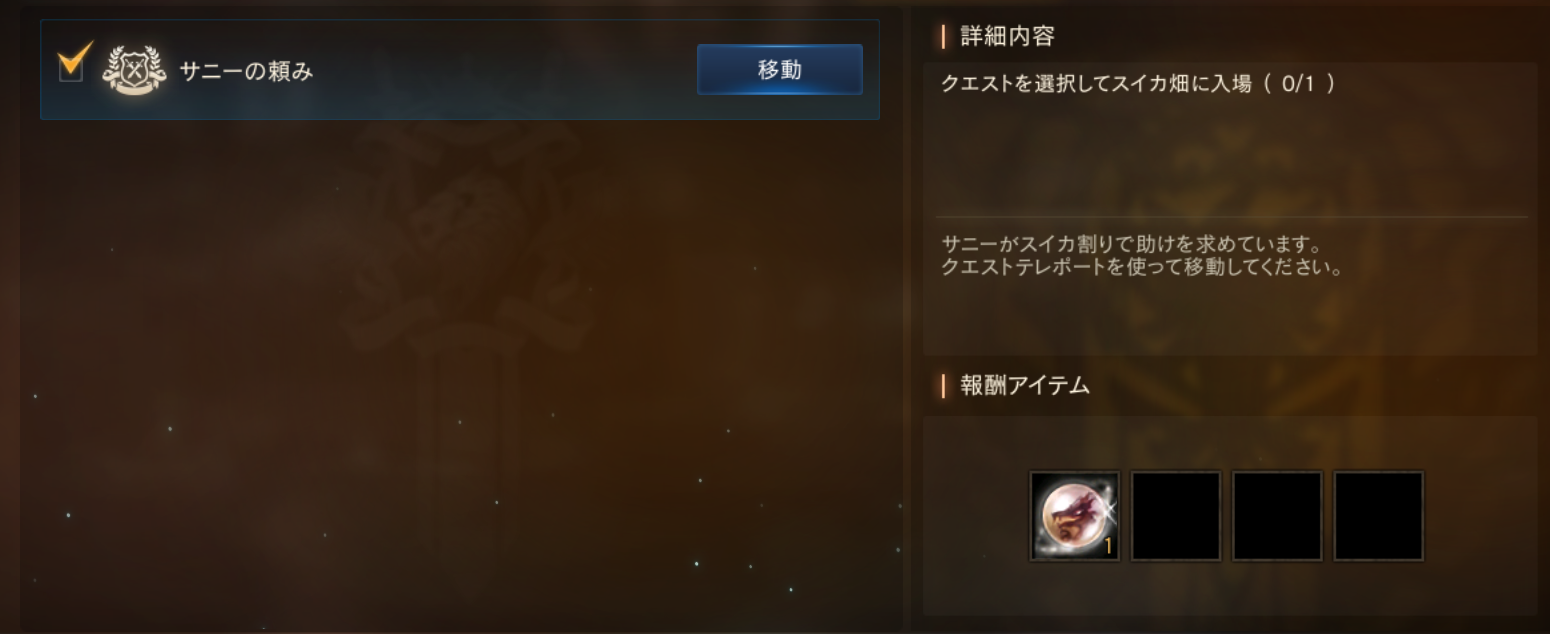The image size is (1550, 634).
Task: Open the dragon orb reward item icon
Action: [1074, 516]
